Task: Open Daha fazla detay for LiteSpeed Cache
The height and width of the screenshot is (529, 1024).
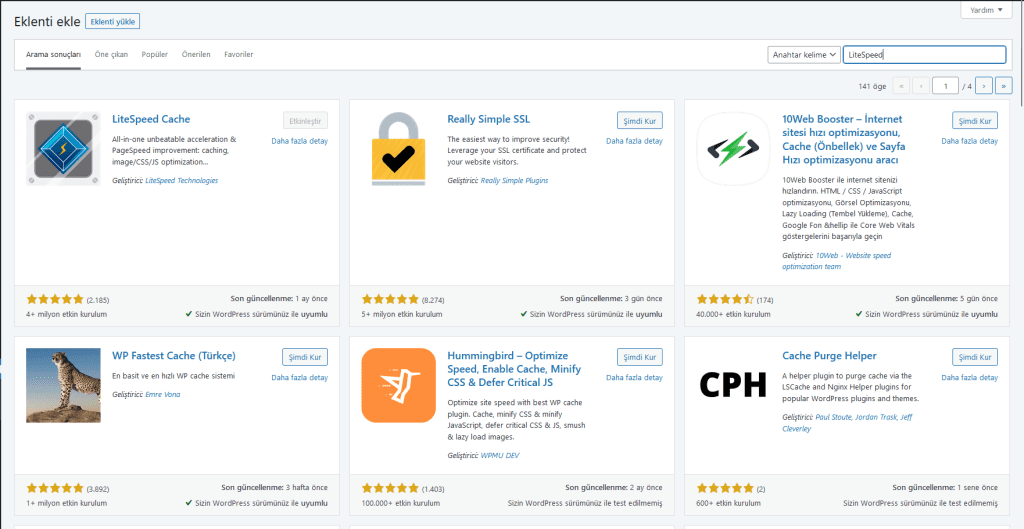Action: tap(300, 141)
